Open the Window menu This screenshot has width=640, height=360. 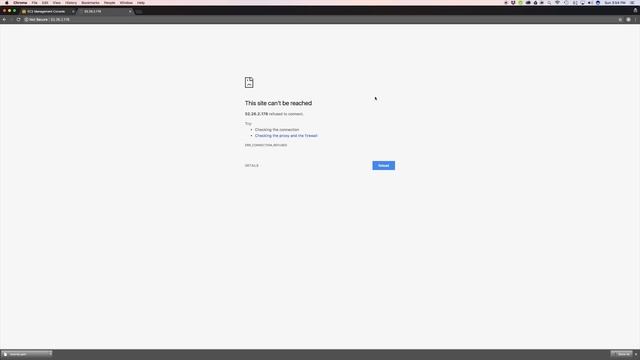tap(126, 3)
